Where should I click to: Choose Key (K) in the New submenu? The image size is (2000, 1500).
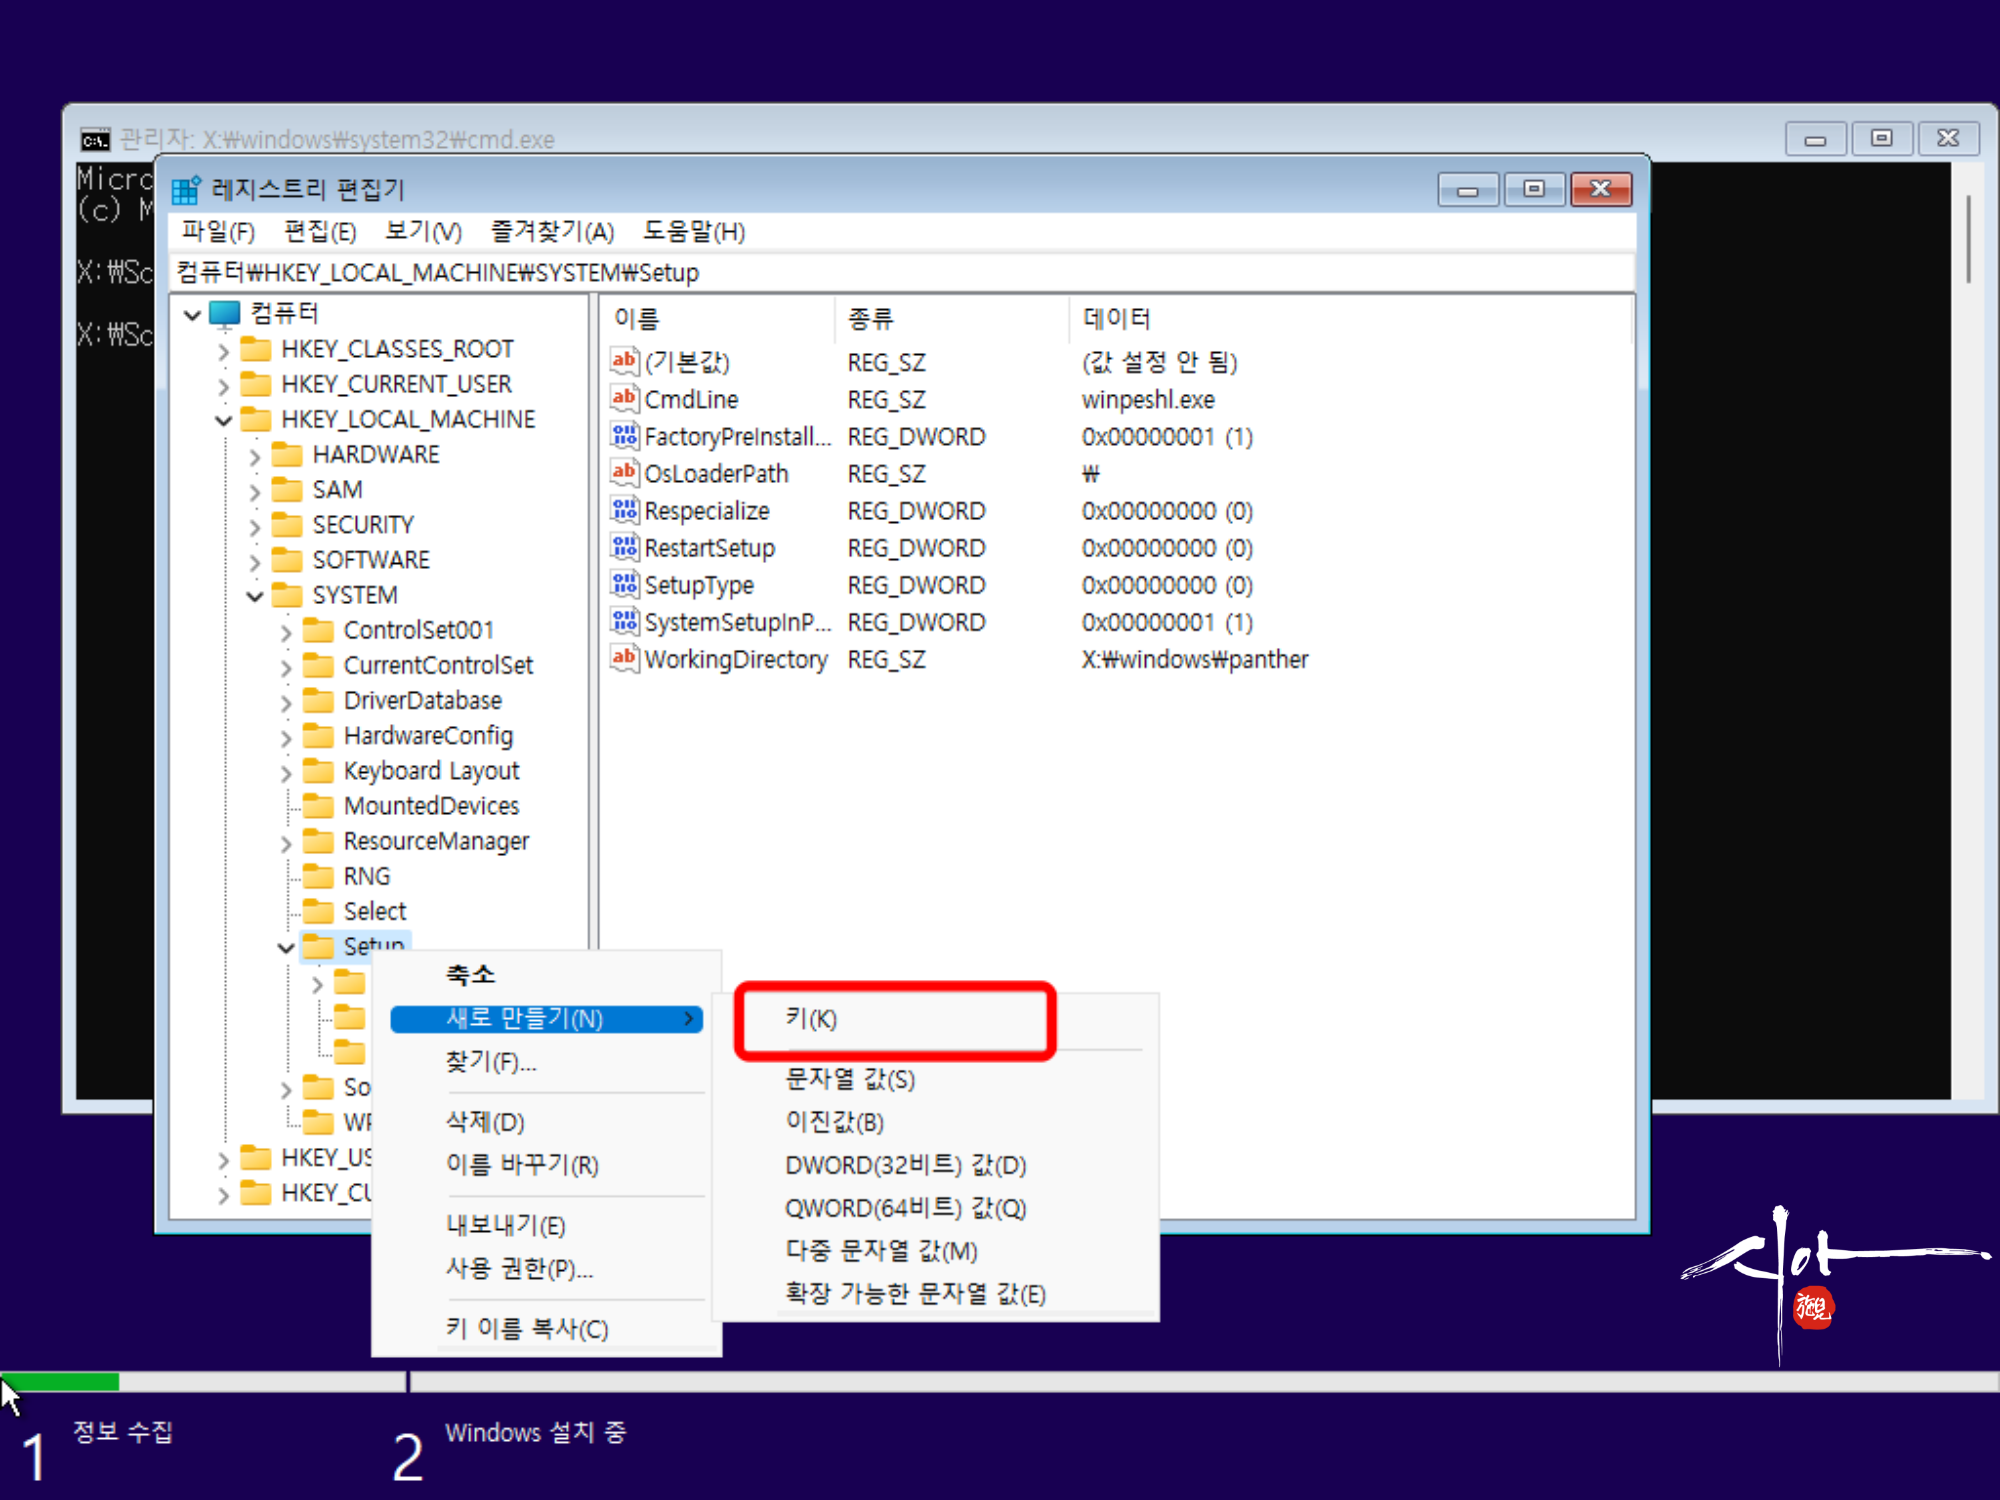pyautogui.click(x=811, y=1019)
